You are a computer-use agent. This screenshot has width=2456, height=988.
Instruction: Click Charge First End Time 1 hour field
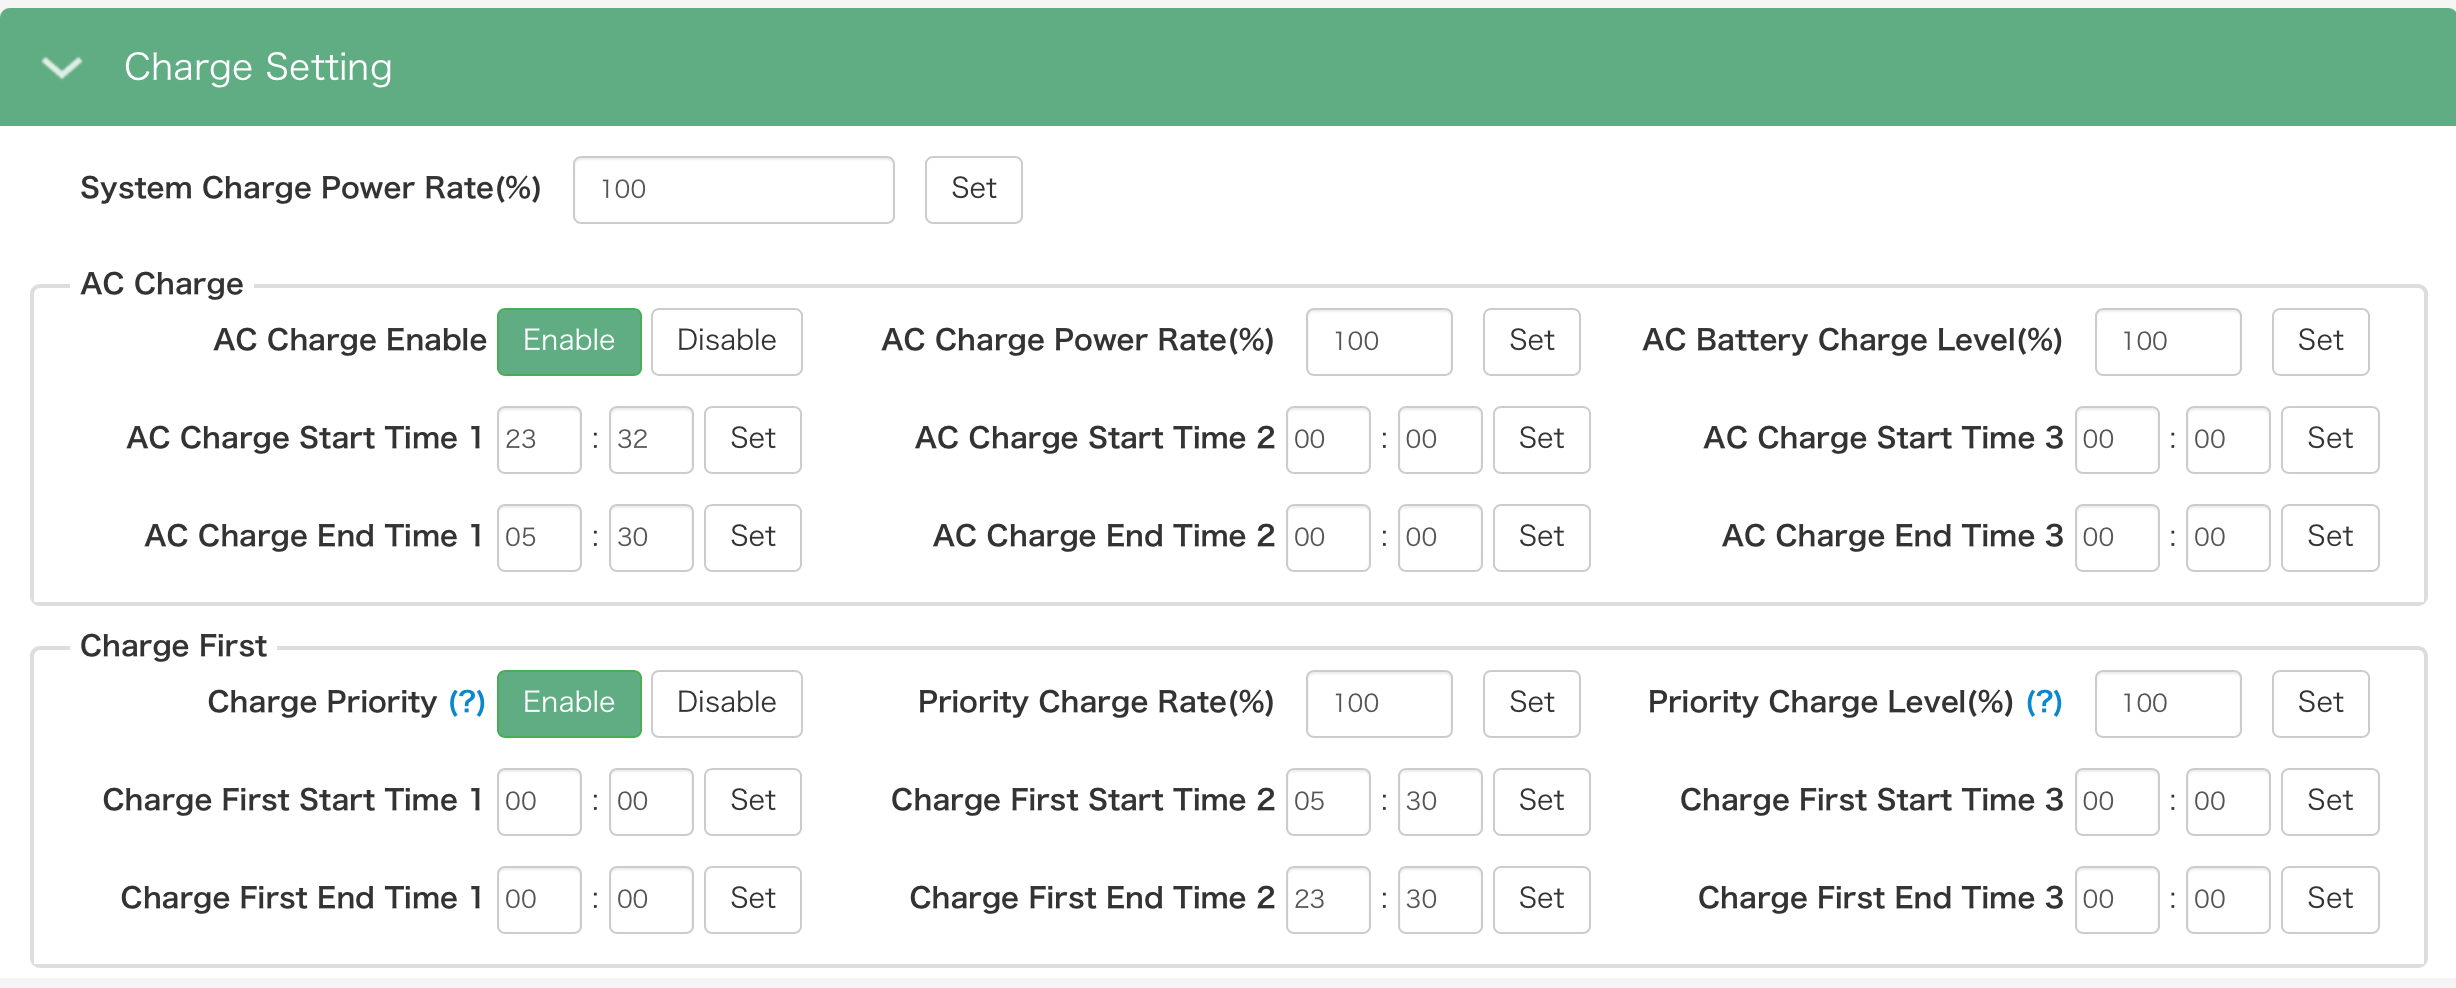[539, 899]
